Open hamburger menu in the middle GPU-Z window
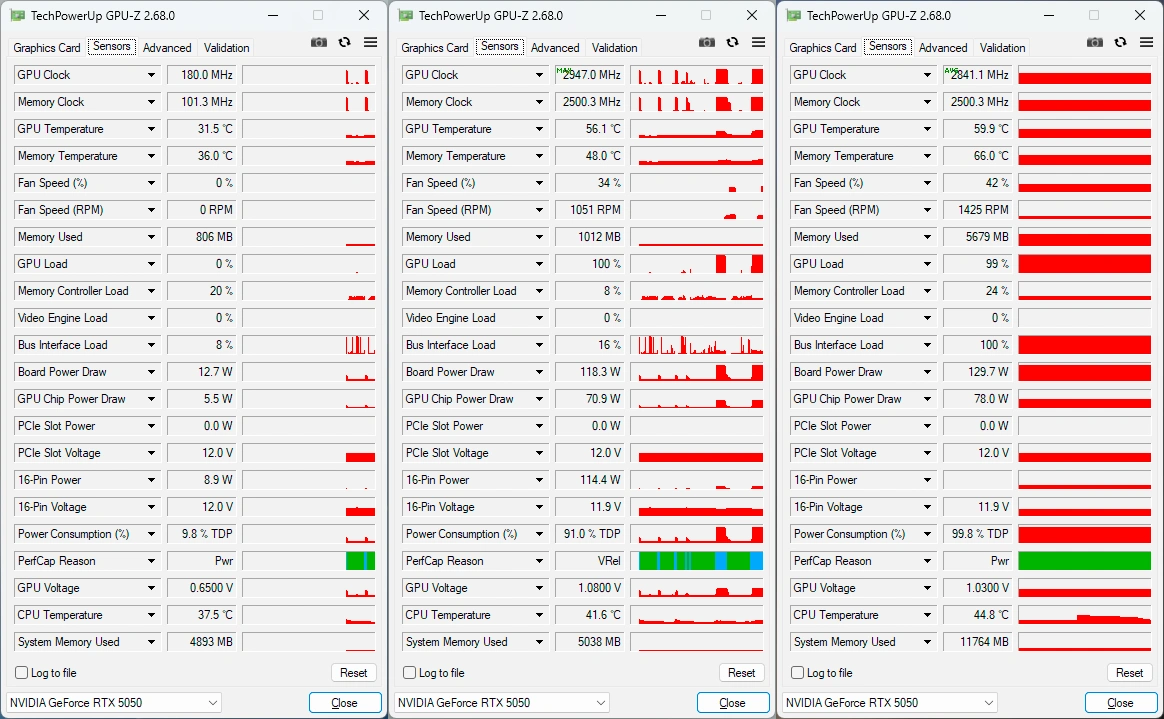The width and height of the screenshot is (1164, 719). click(x=759, y=43)
